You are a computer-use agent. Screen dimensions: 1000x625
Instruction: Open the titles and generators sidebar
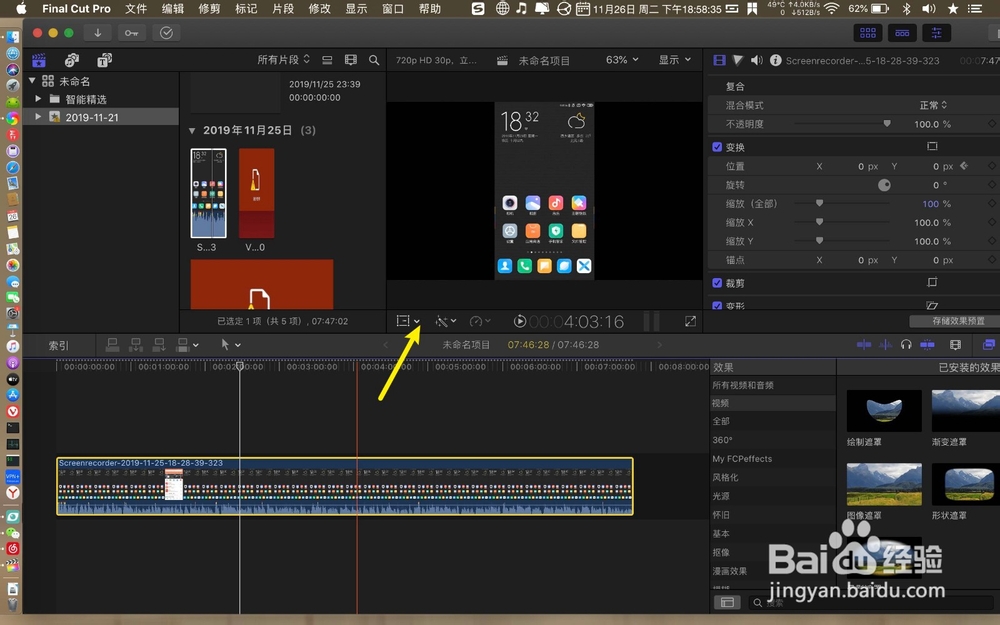[104, 60]
